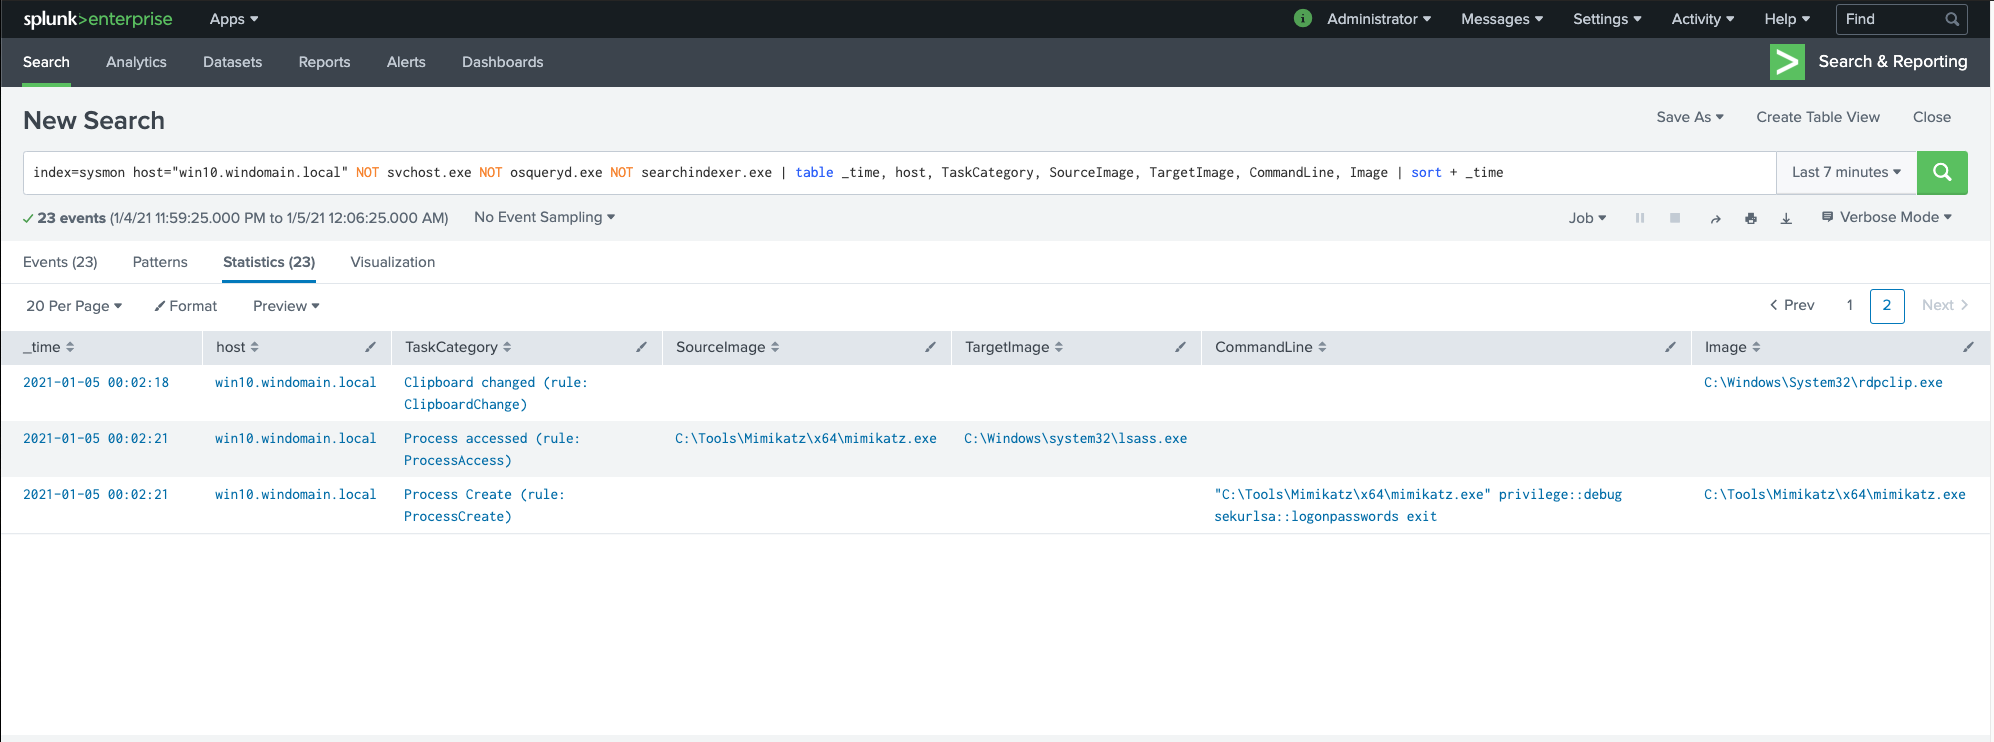Click the Clipboard changed TaskCategory cell

click(496, 393)
